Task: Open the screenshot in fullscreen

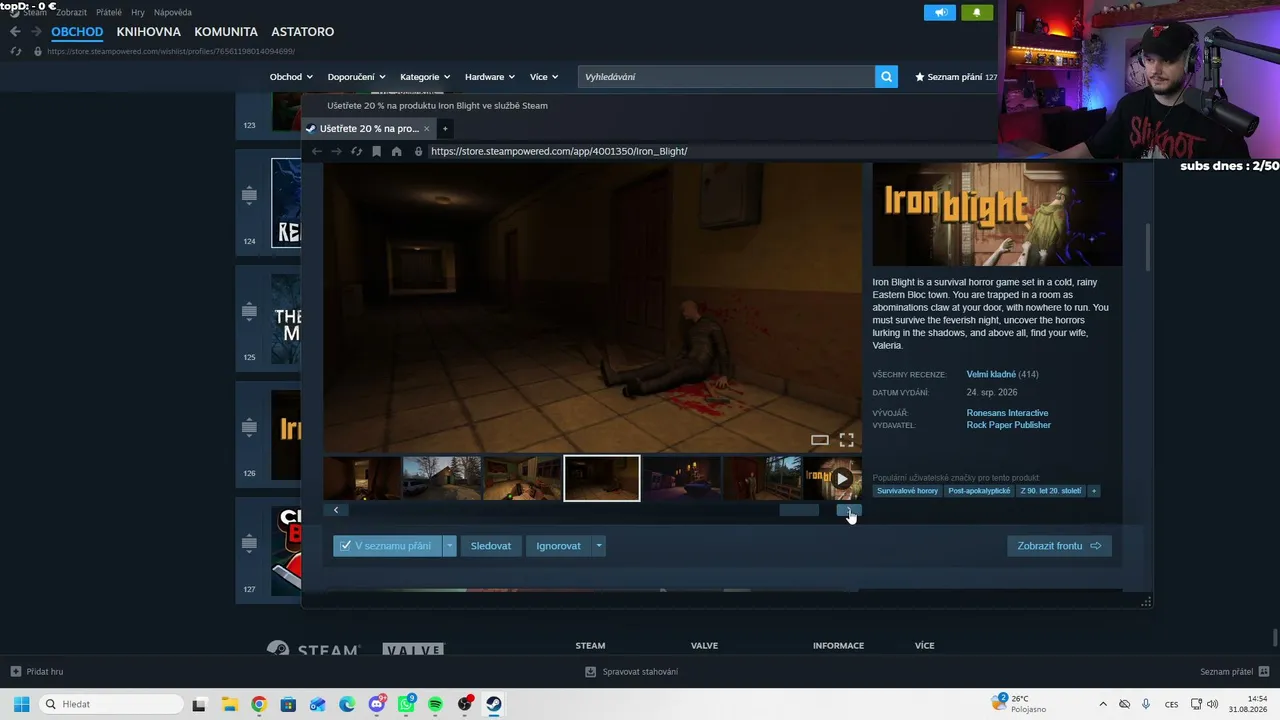Action: coord(846,440)
